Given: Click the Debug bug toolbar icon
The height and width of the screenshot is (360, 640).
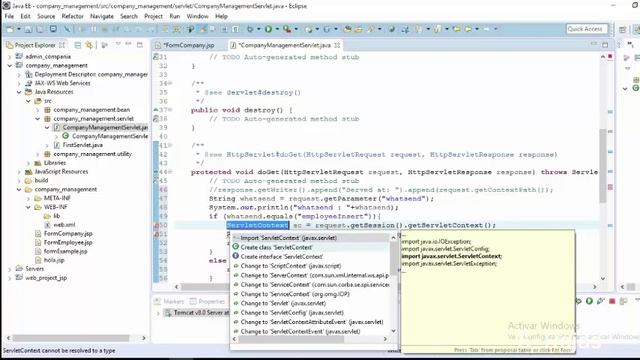Looking at the screenshot, I should [250, 29].
